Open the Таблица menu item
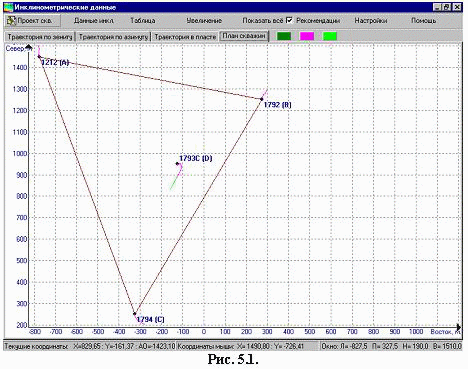 tap(143, 21)
